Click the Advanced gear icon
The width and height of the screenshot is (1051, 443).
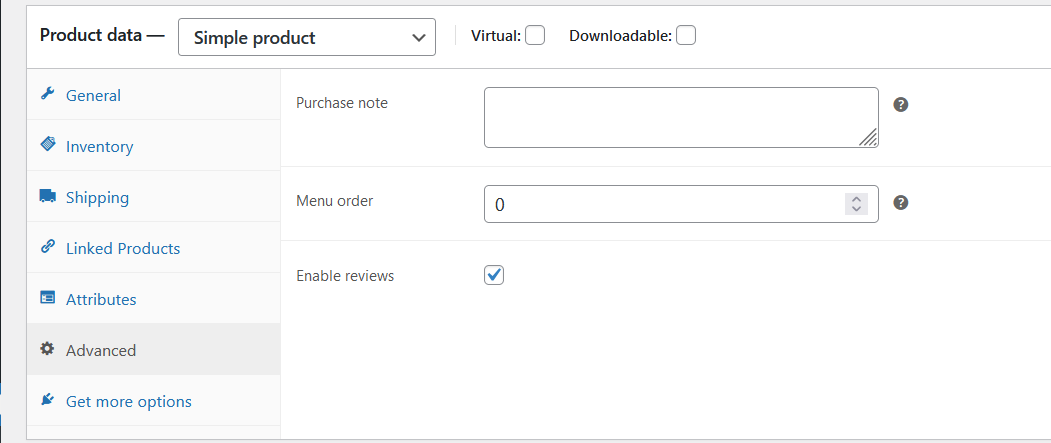(47, 350)
